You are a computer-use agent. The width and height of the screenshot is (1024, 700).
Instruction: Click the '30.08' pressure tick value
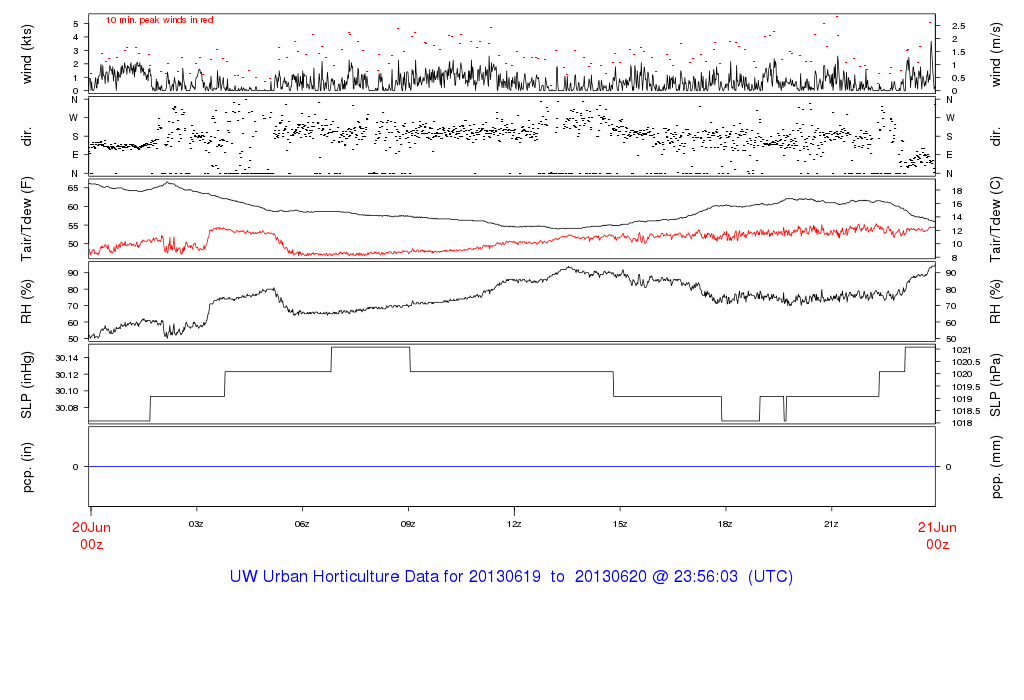click(x=67, y=407)
